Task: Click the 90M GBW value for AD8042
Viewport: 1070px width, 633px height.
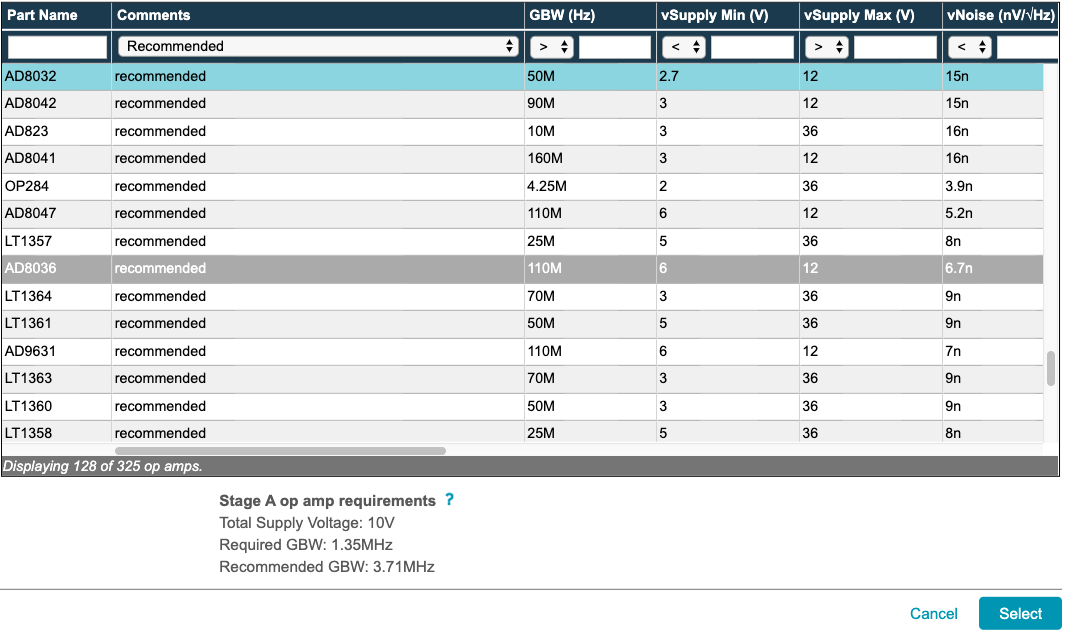Action: pyautogui.click(x=540, y=104)
